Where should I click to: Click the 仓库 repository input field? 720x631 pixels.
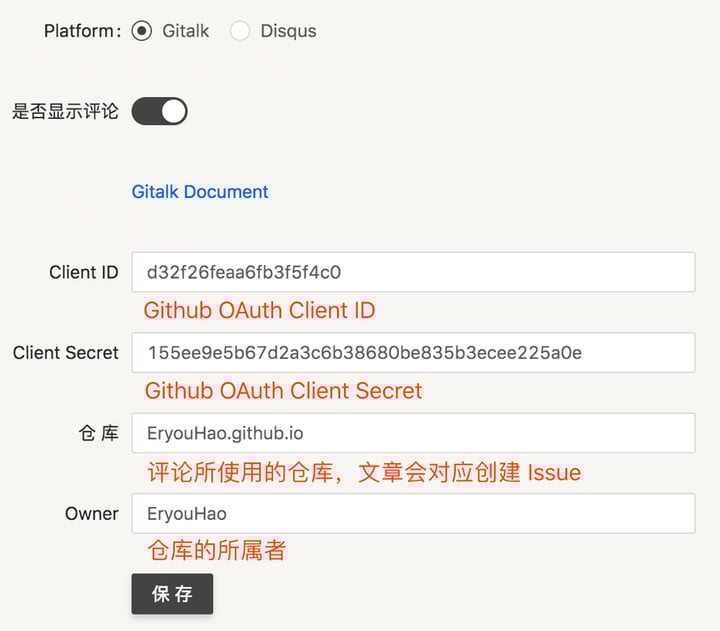click(x=413, y=433)
